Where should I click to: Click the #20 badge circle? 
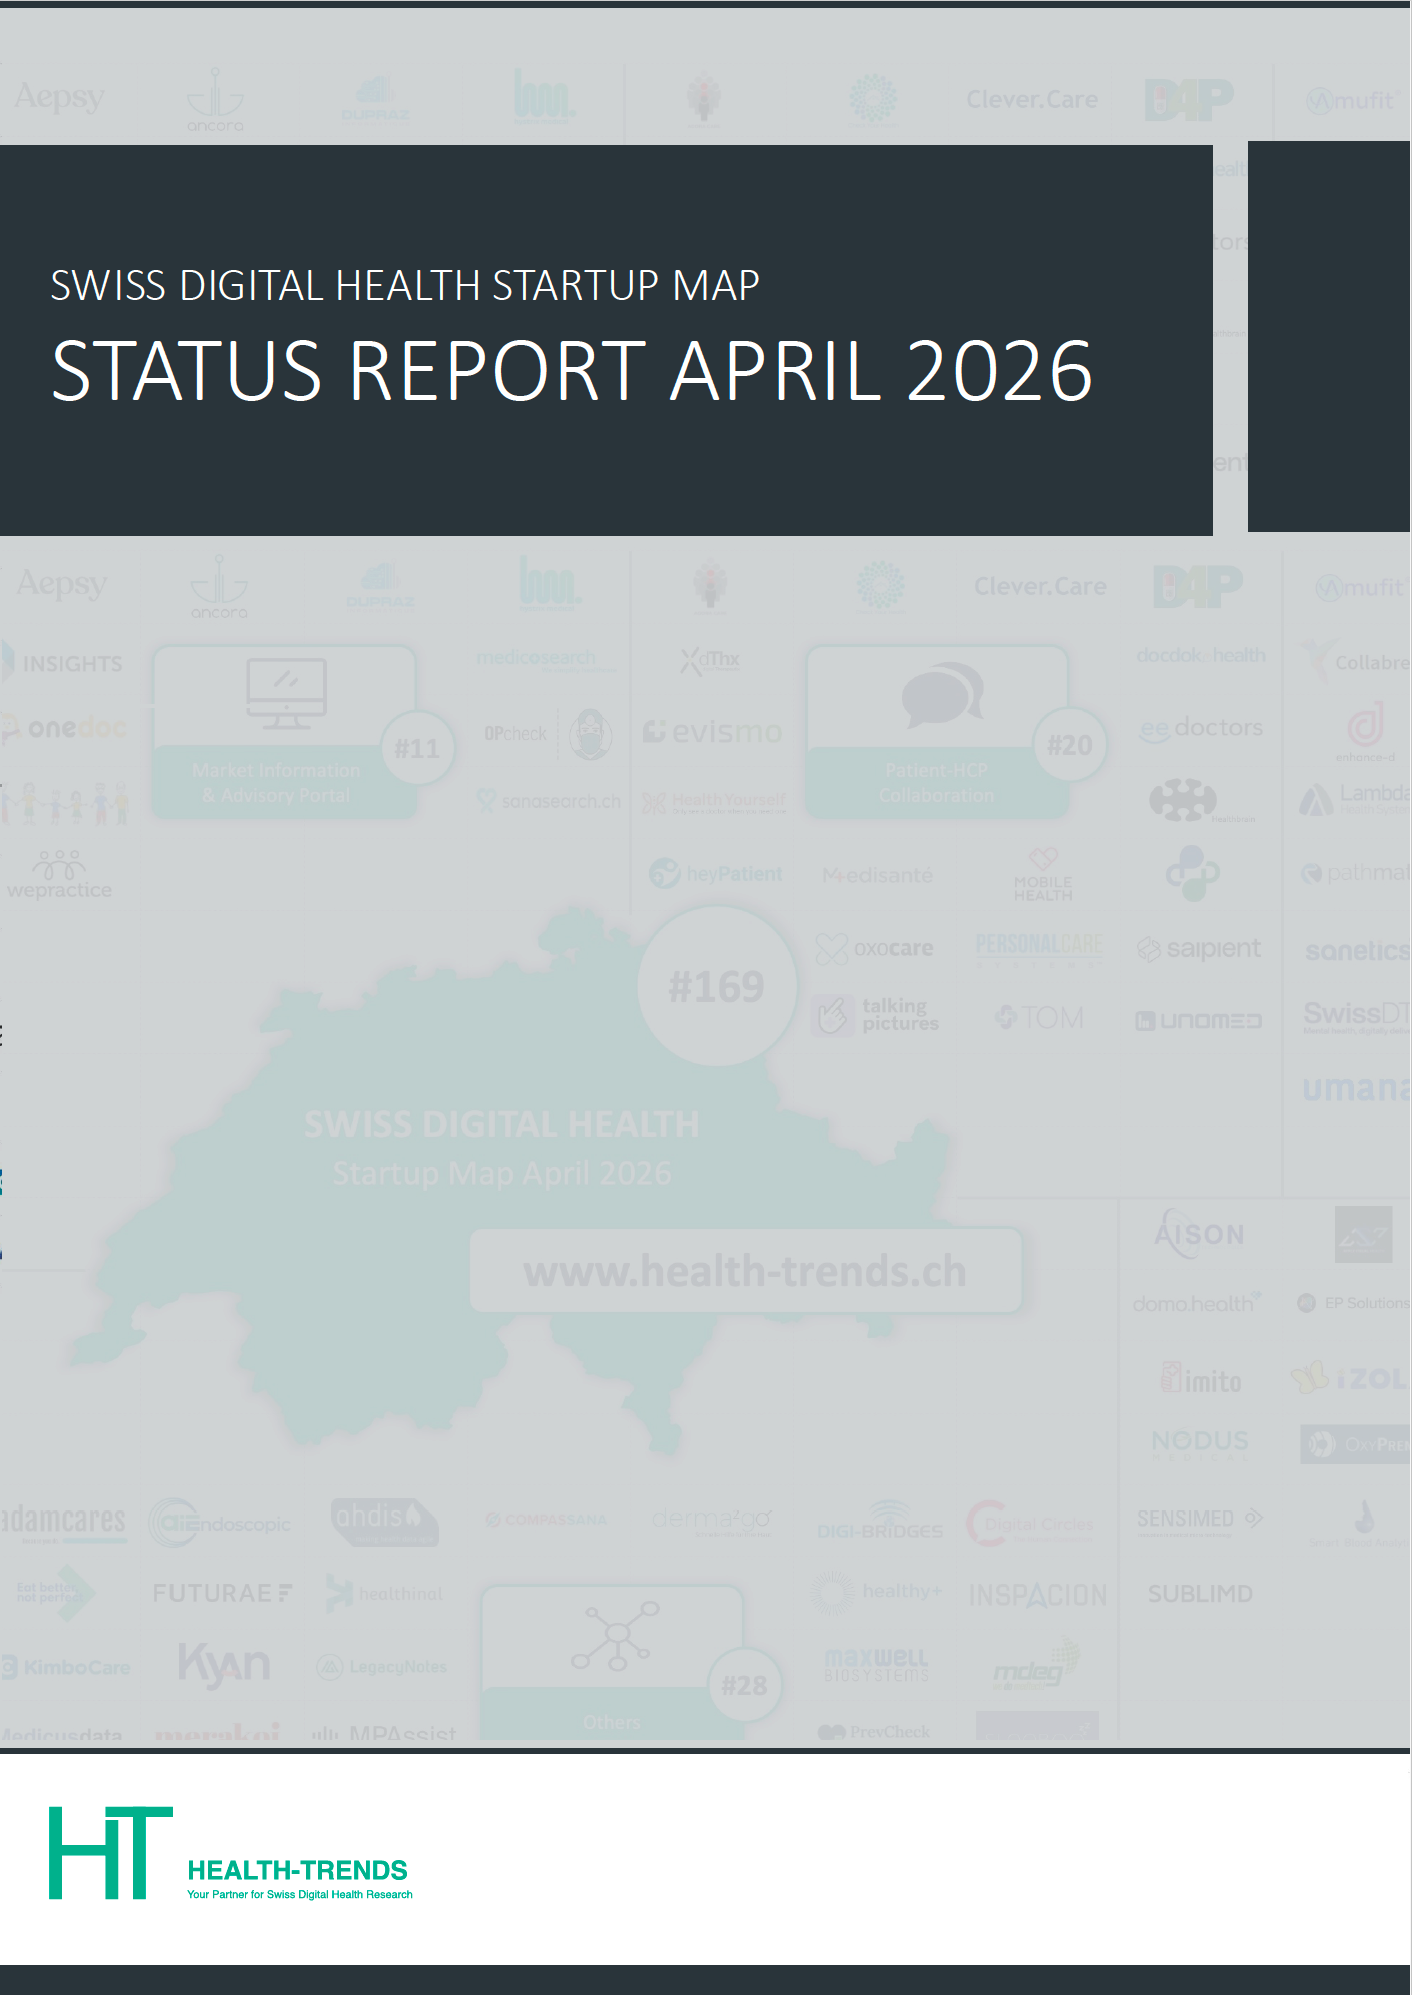pyautogui.click(x=1069, y=746)
